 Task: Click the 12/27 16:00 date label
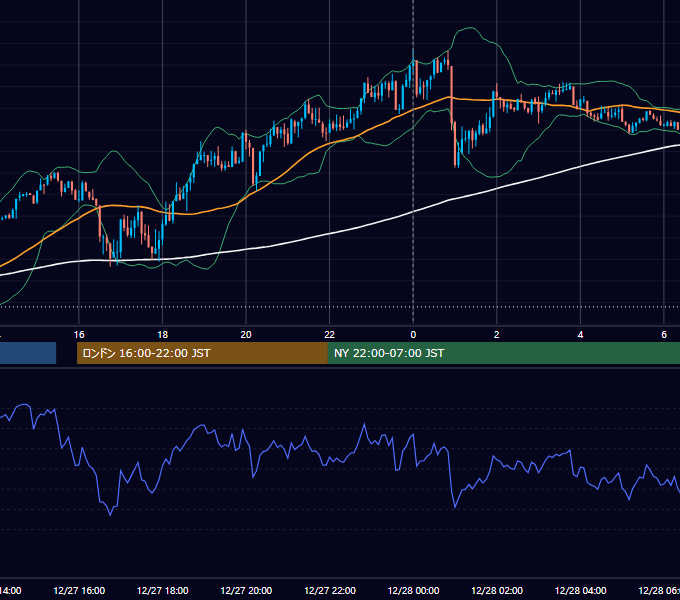click(79, 590)
